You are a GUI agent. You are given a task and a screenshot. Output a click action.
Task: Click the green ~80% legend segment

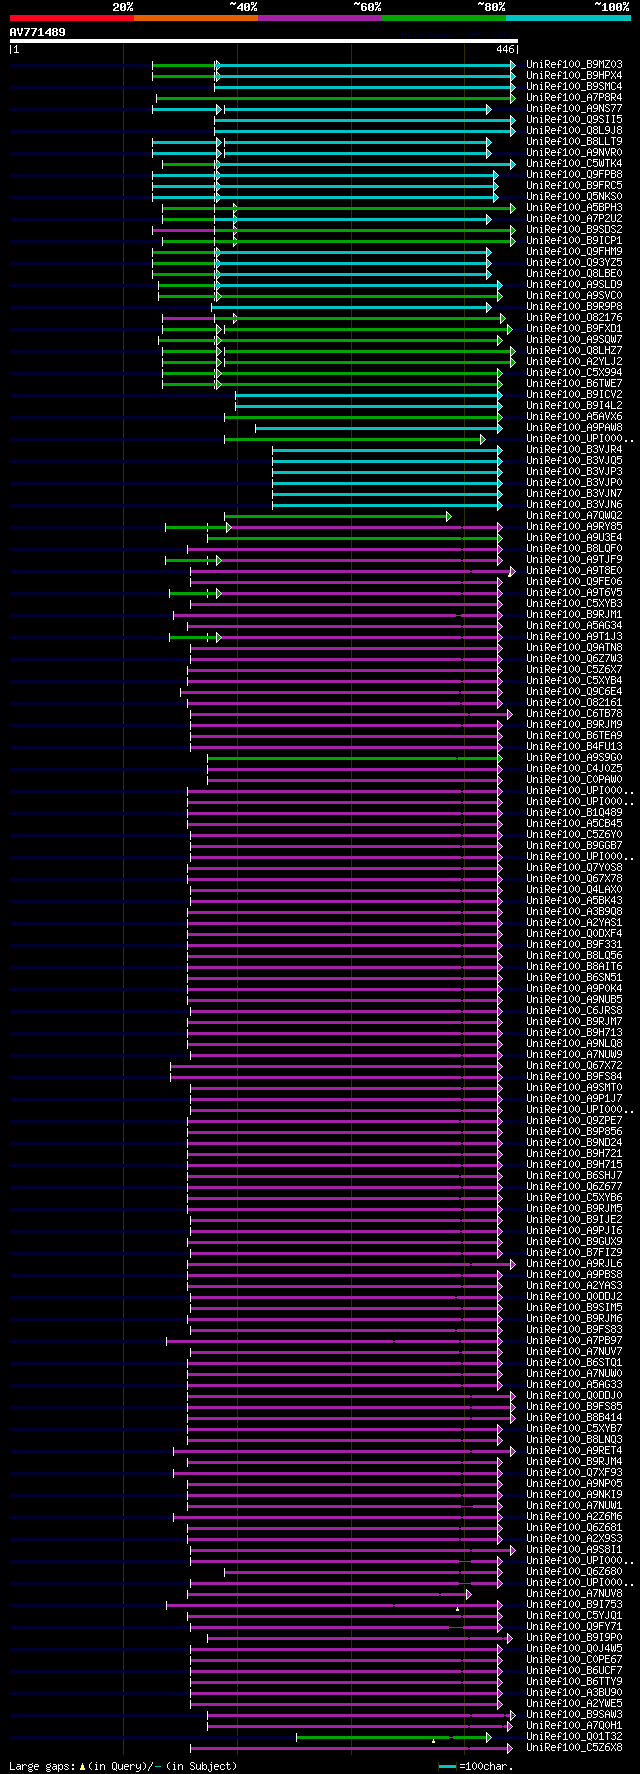tap(444, 17)
